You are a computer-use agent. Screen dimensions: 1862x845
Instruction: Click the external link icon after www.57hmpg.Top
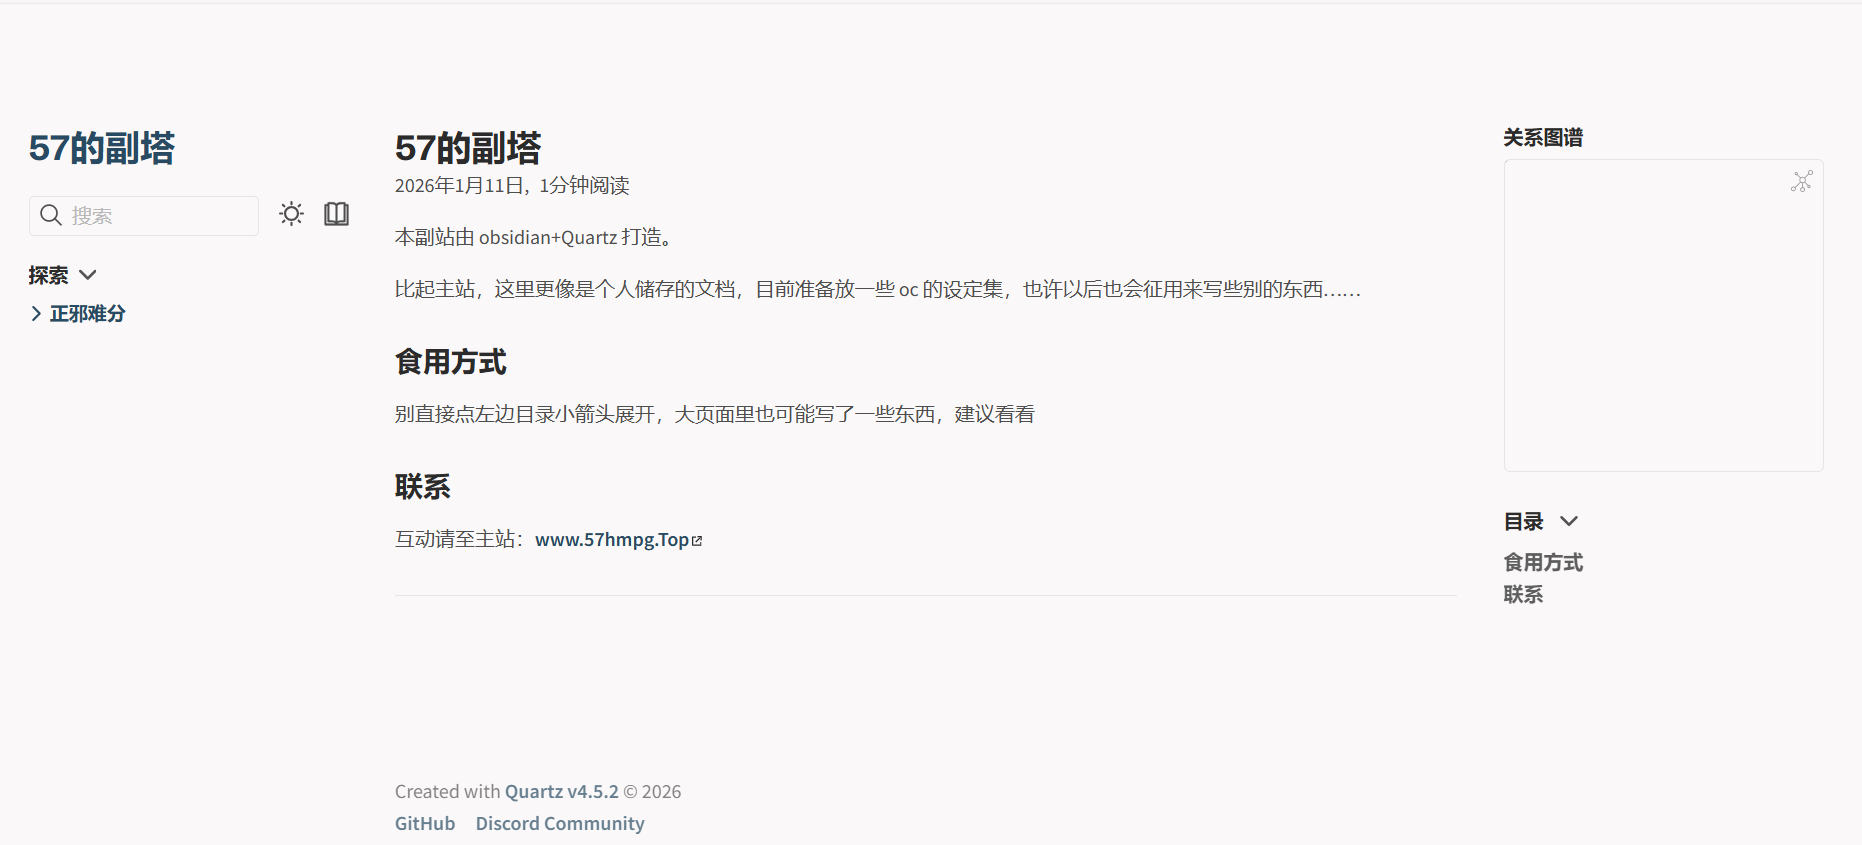pos(697,541)
